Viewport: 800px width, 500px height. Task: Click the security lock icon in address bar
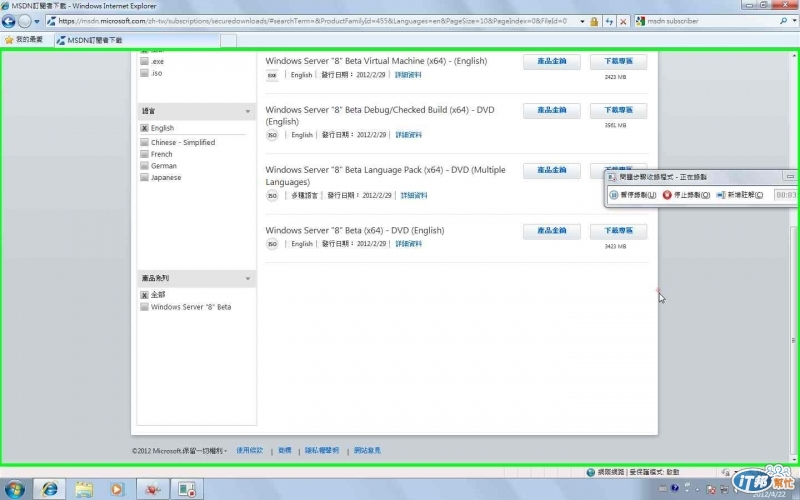594,21
